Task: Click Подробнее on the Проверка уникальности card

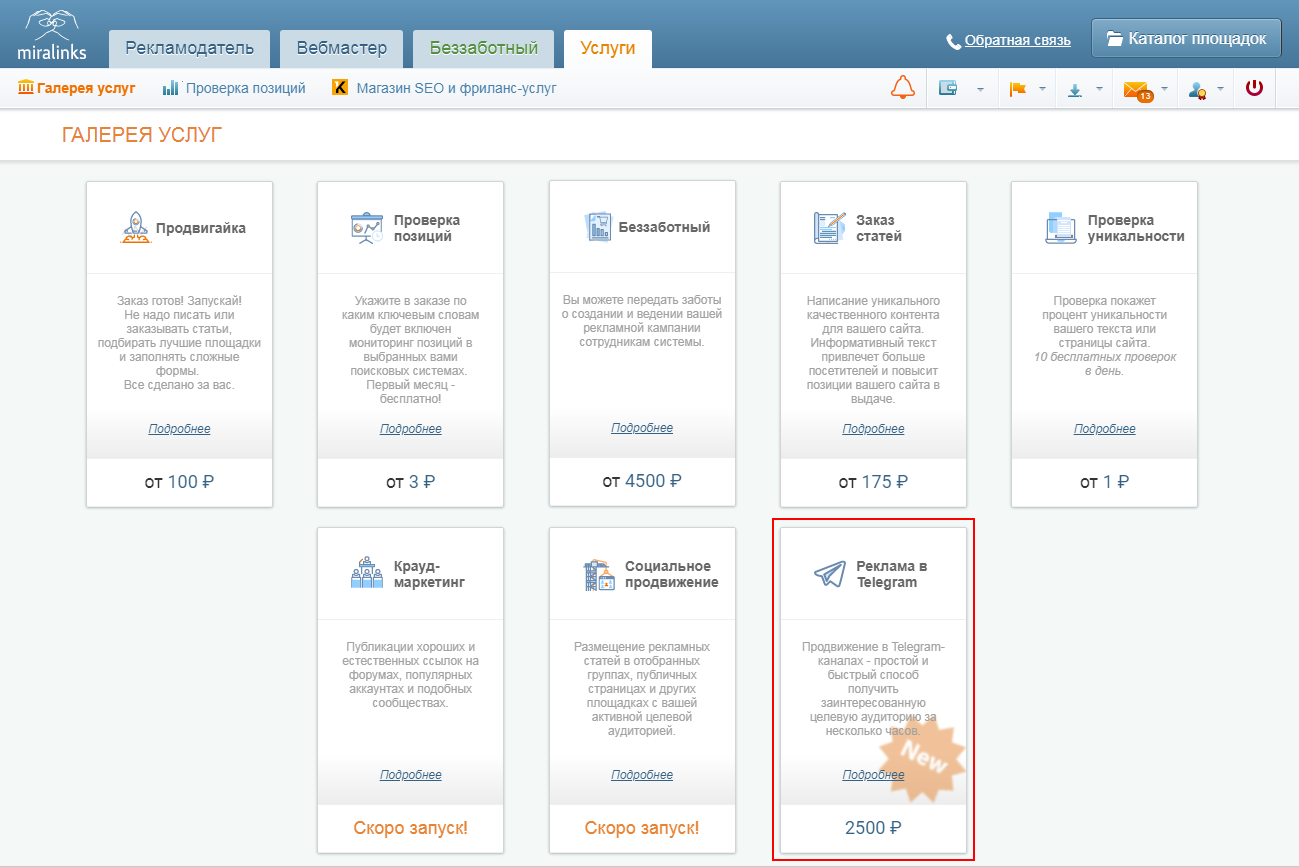Action: (1105, 429)
